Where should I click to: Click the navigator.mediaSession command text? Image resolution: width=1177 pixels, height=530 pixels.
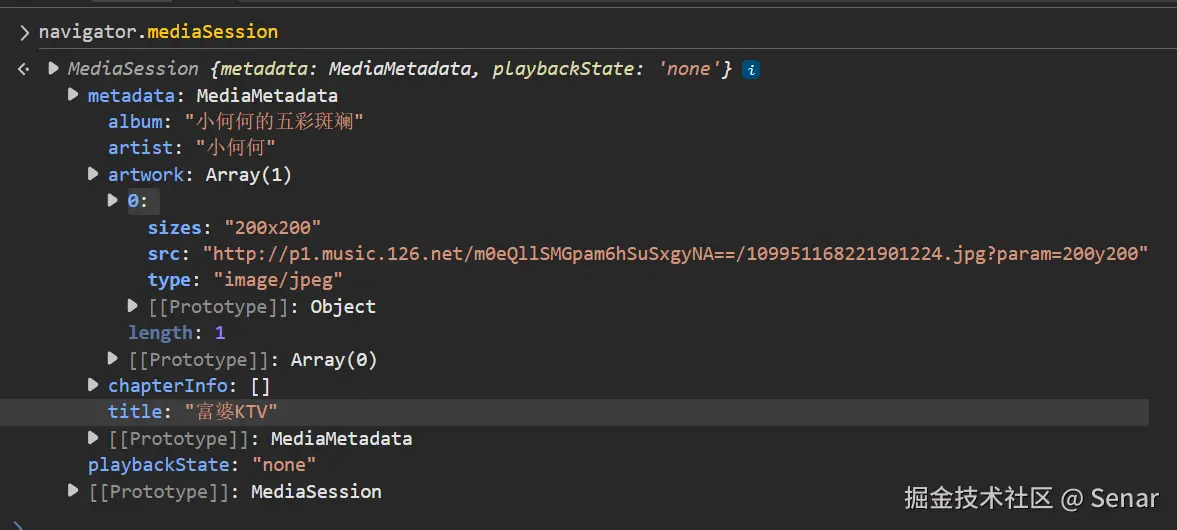pyautogui.click(x=158, y=32)
